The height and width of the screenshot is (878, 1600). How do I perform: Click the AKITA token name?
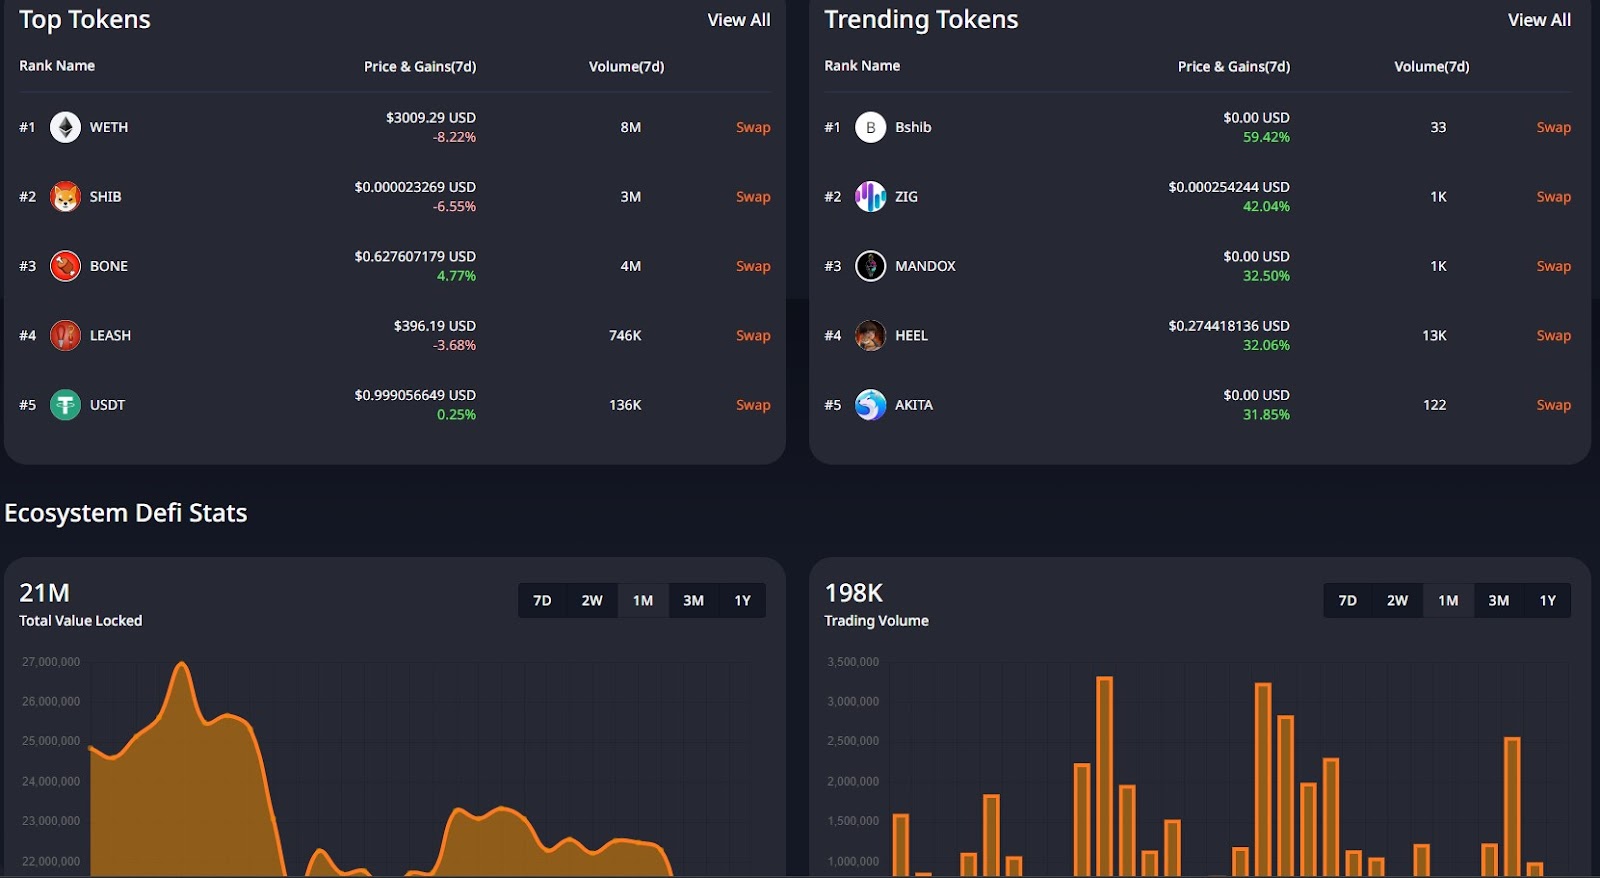(x=914, y=405)
